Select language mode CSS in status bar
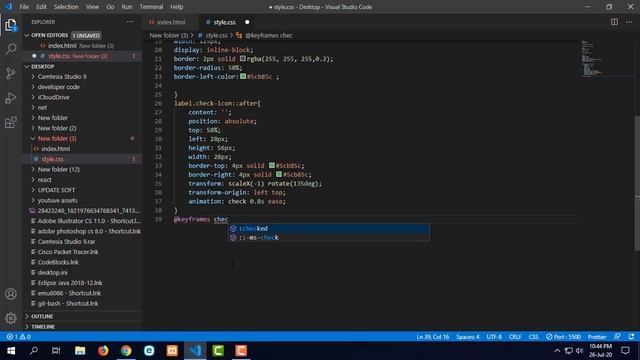640x360 pixels. [x=533, y=337]
